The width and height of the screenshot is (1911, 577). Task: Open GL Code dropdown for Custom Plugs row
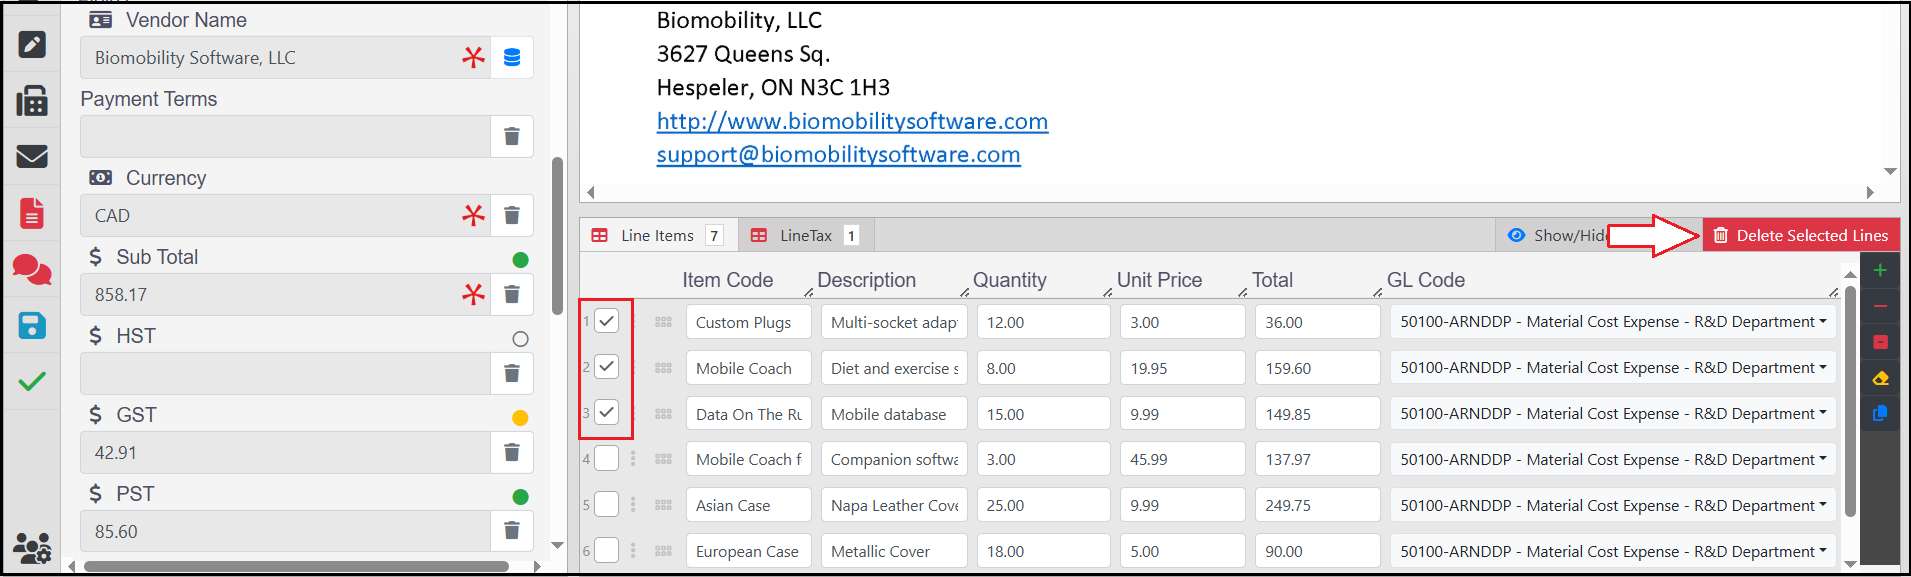click(x=1613, y=322)
